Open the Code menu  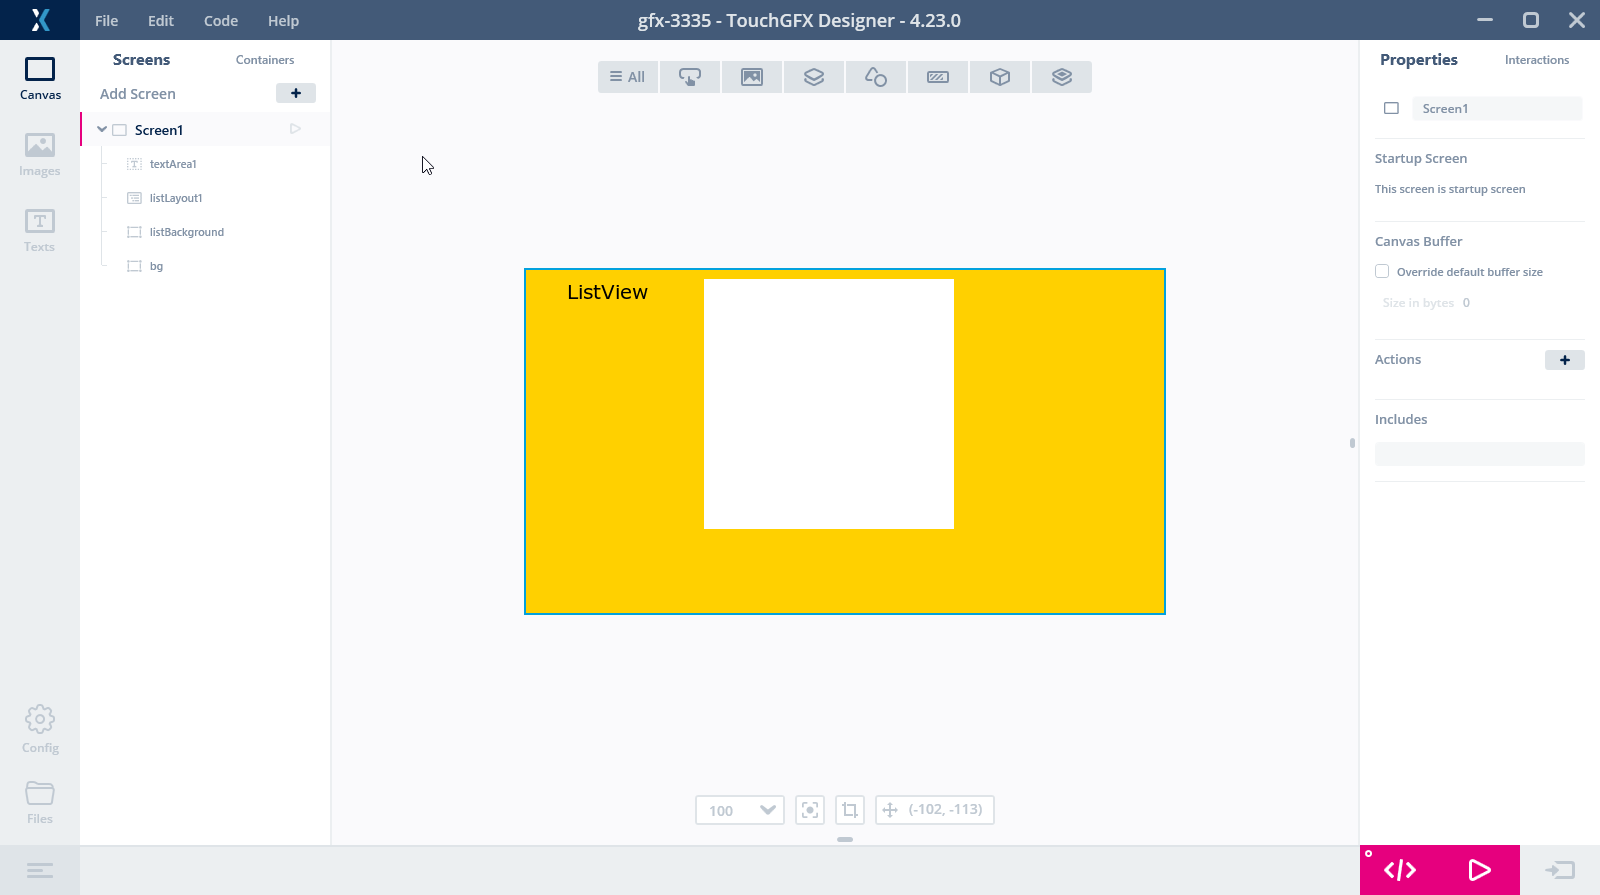click(221, 21)
